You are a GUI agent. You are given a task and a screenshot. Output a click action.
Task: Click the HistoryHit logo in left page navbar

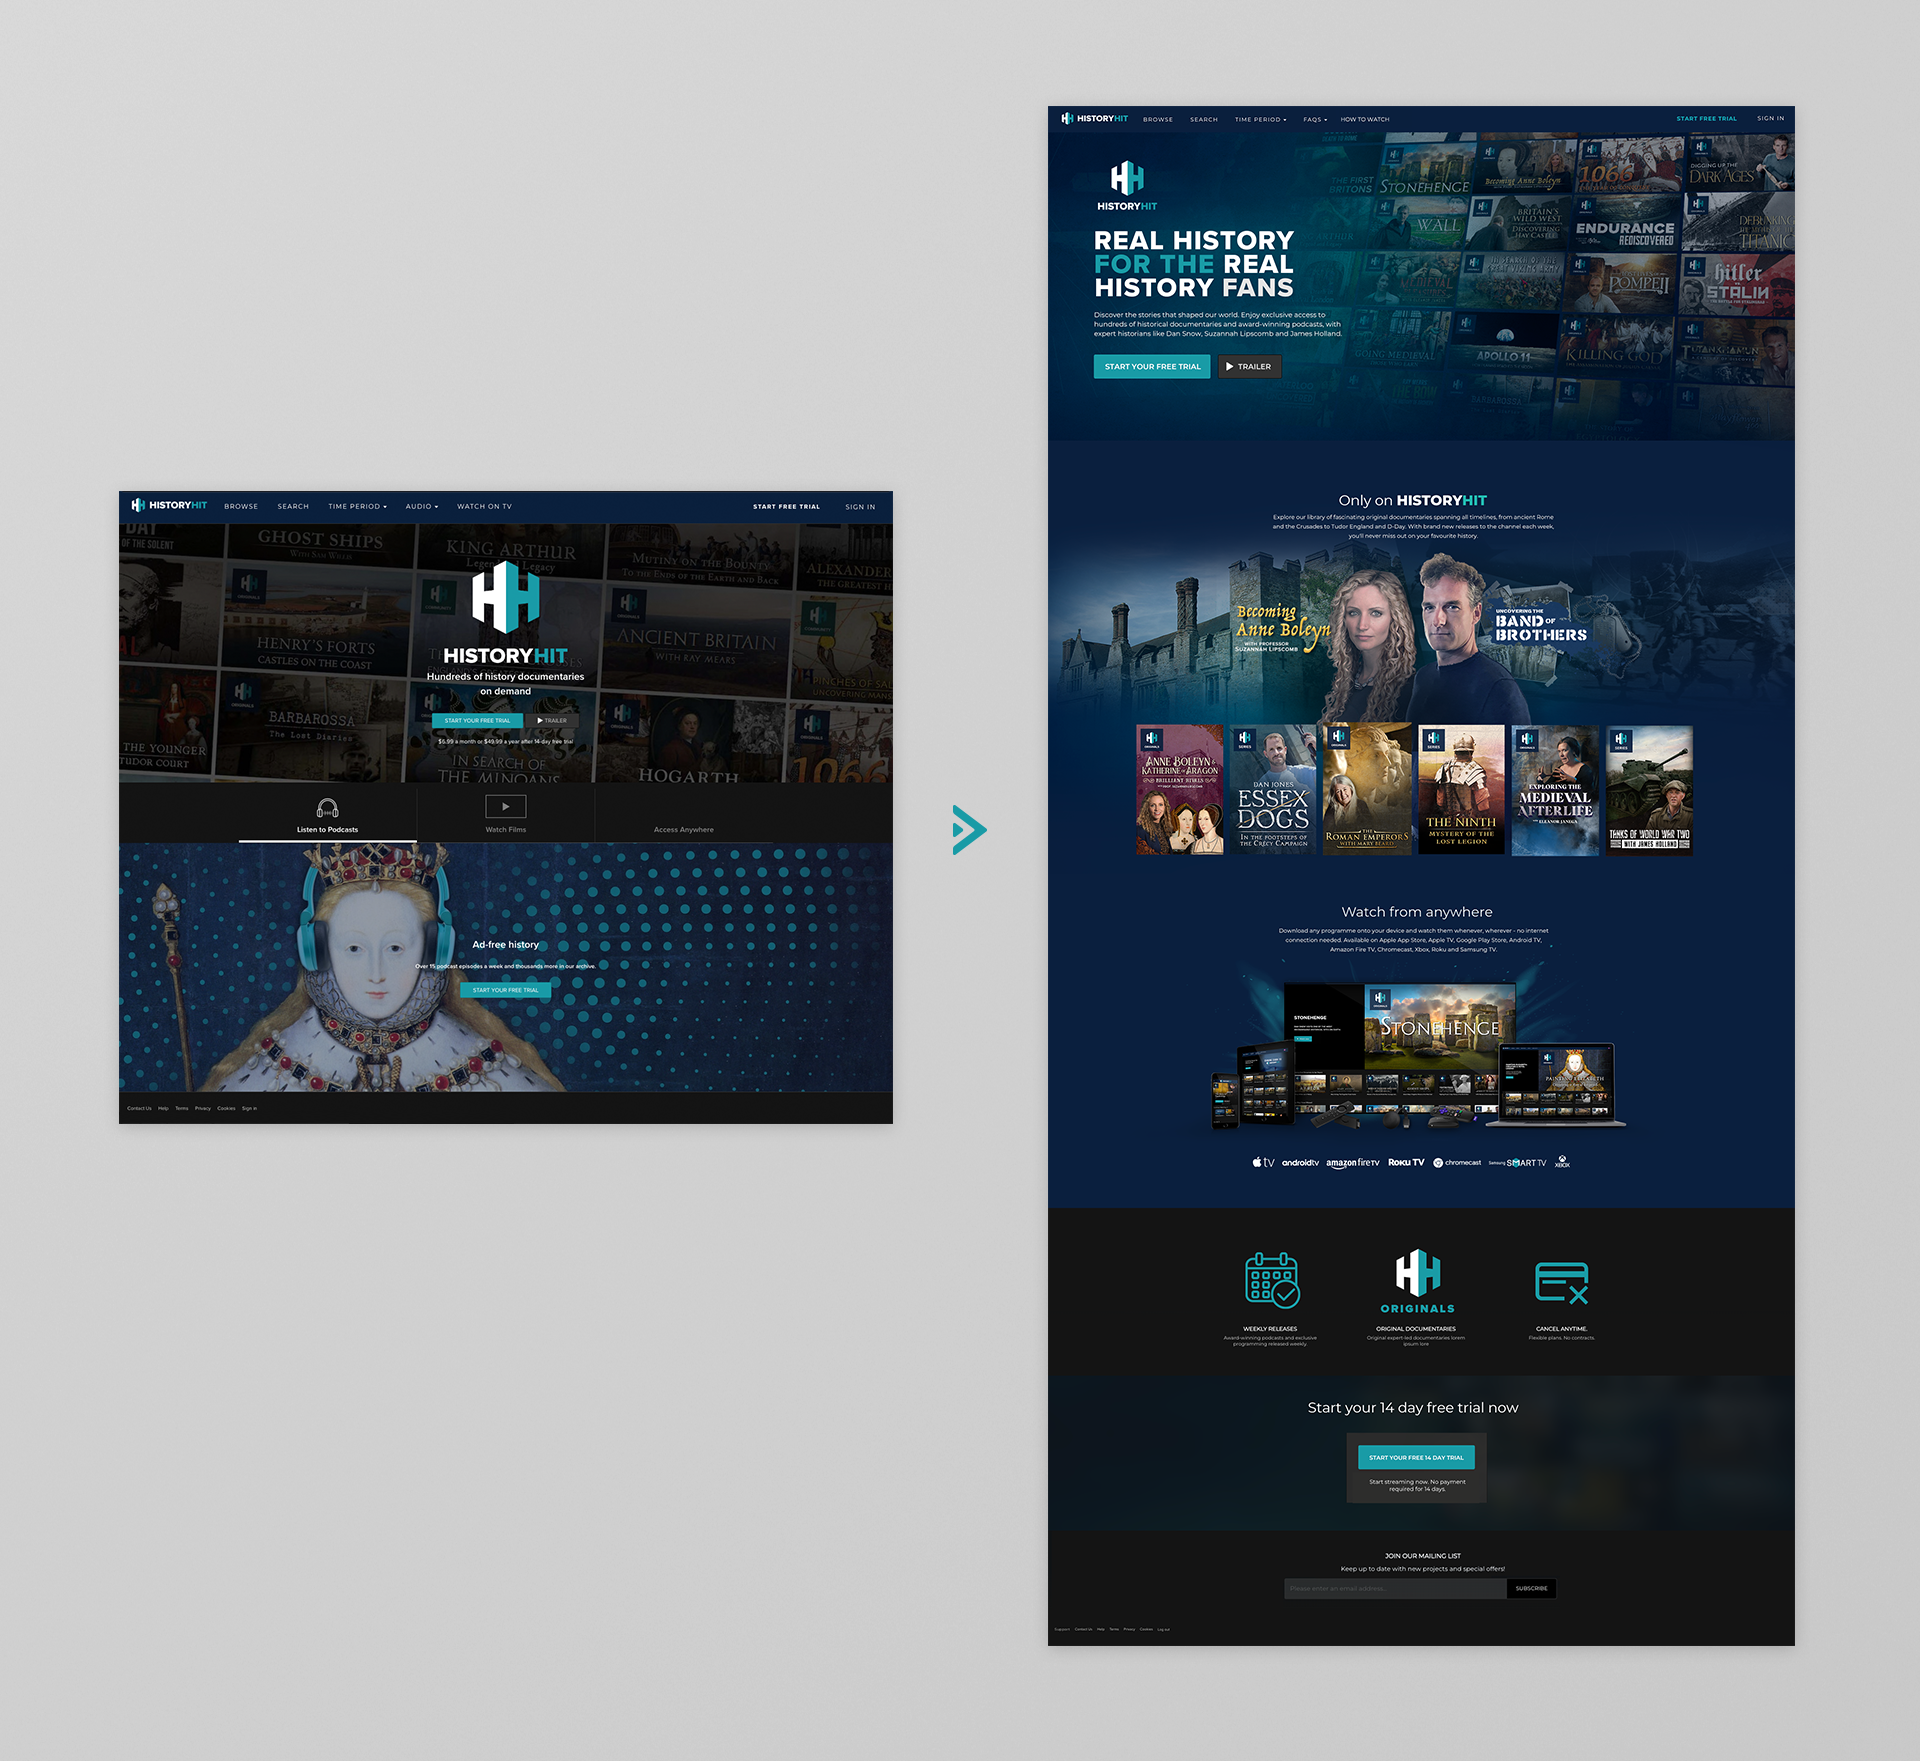(x=169, y=505)
